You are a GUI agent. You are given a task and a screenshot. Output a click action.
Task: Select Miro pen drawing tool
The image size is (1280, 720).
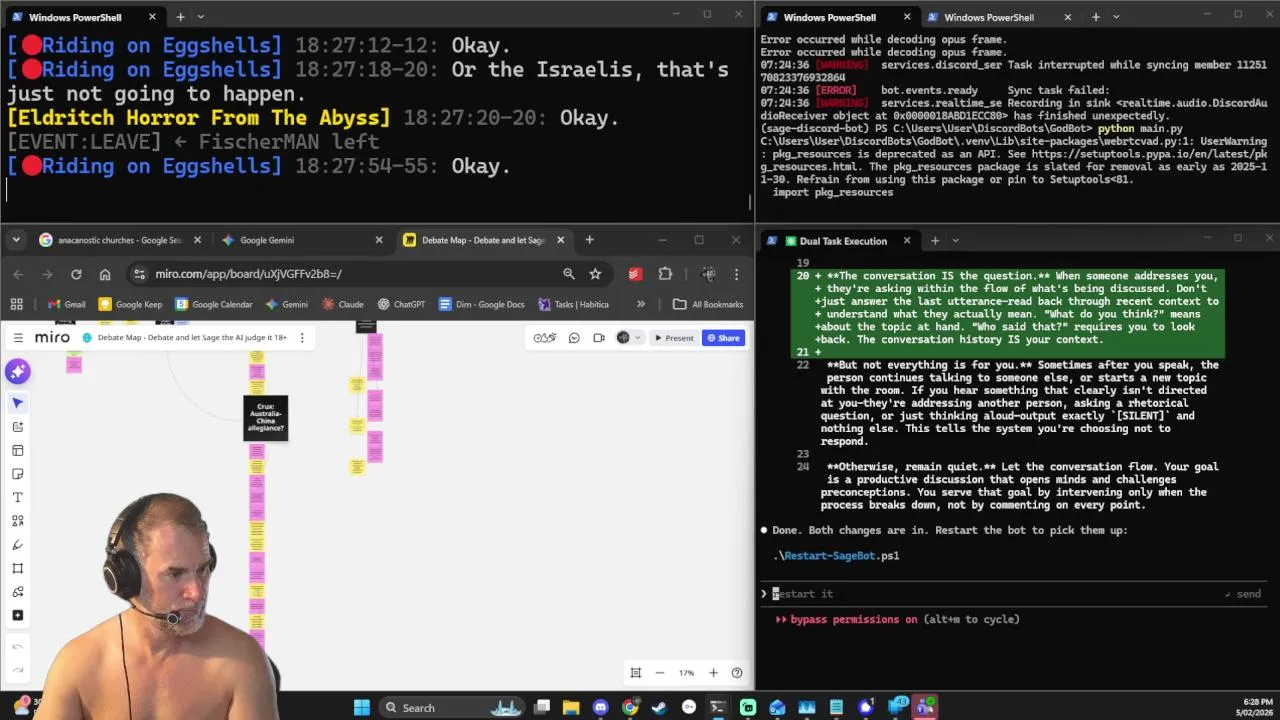click(17, 545)
